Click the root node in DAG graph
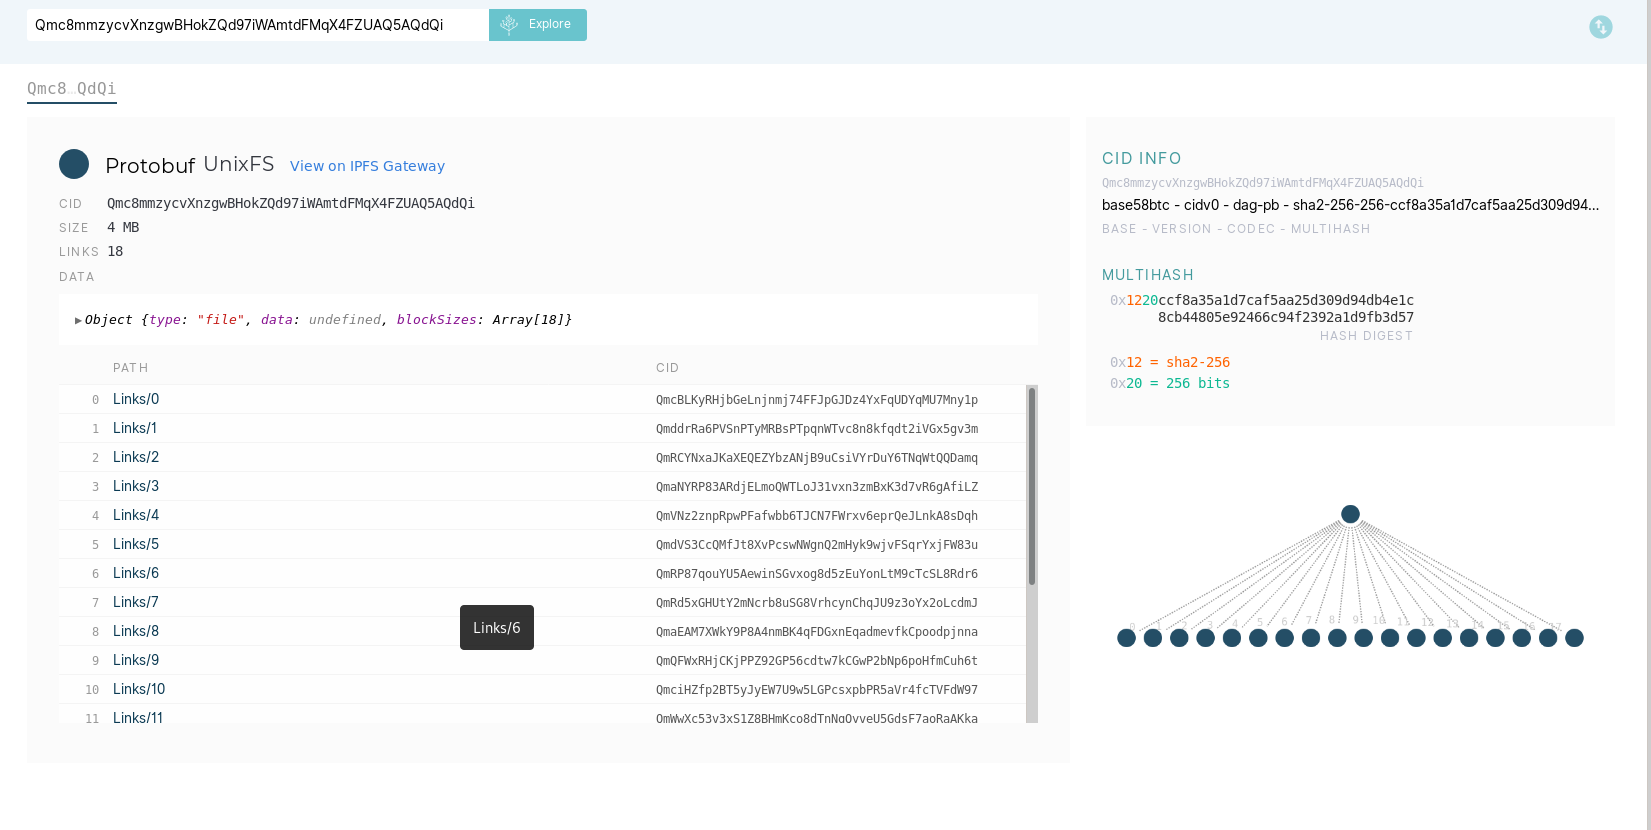 (x=1350, y=514)
